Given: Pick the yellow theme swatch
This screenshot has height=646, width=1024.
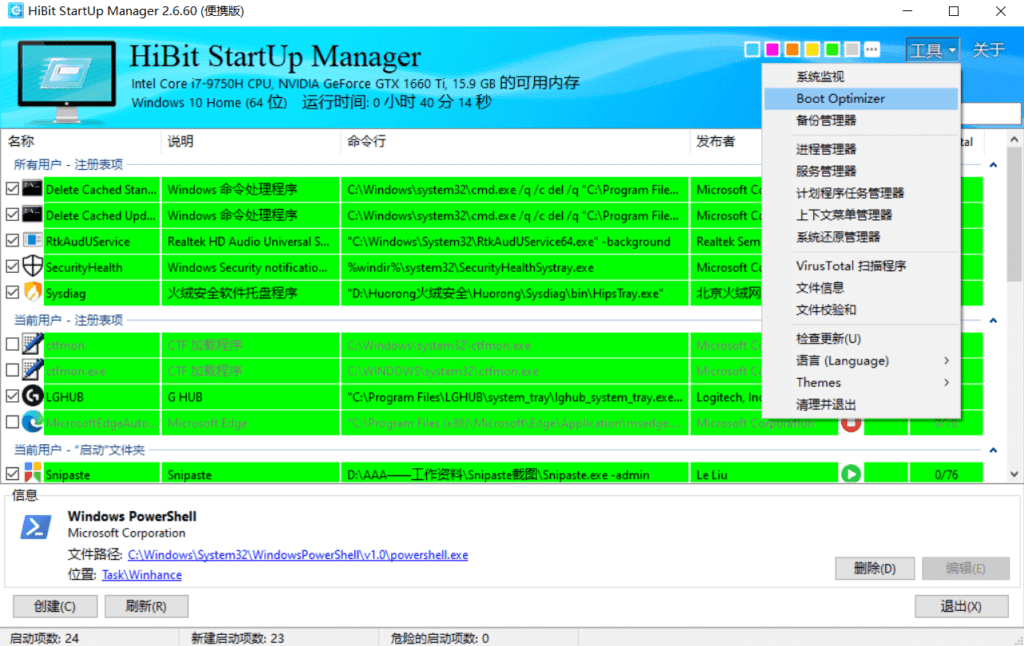Looking at the screenshot, I should click(x=812, y=49).
